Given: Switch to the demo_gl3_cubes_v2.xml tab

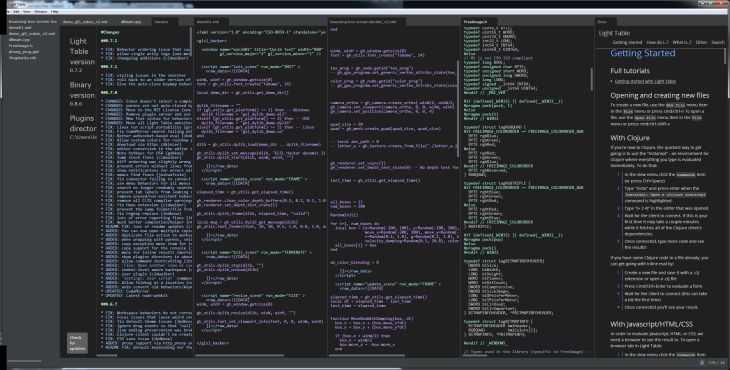Looking at the screenshot, I should [x=85, y=22].
